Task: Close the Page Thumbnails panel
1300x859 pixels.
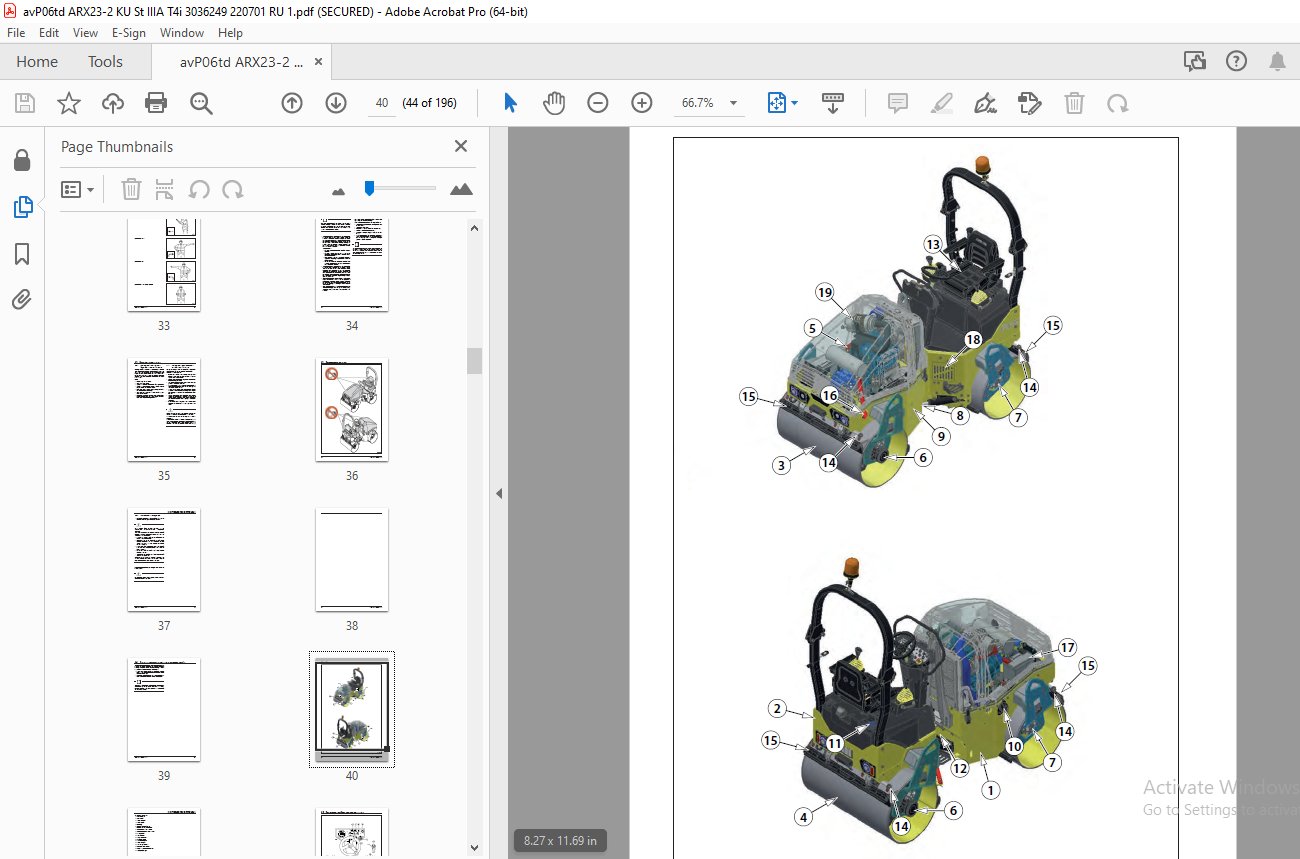Action: 461,146
